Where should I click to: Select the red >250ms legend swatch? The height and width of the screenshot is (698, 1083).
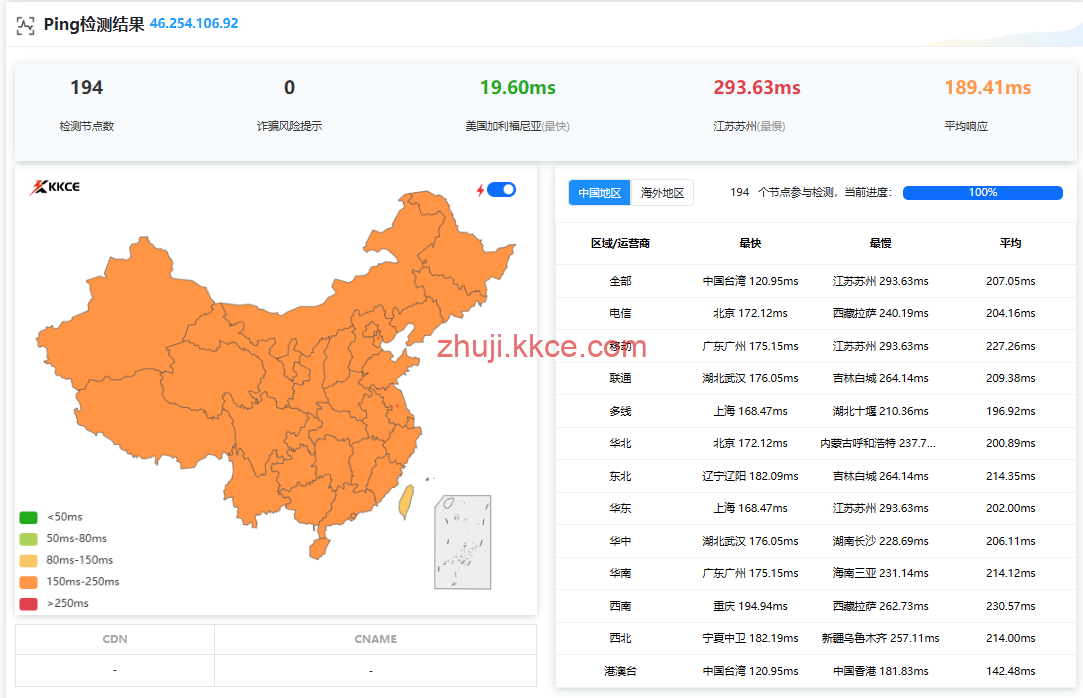click(29, 604)
